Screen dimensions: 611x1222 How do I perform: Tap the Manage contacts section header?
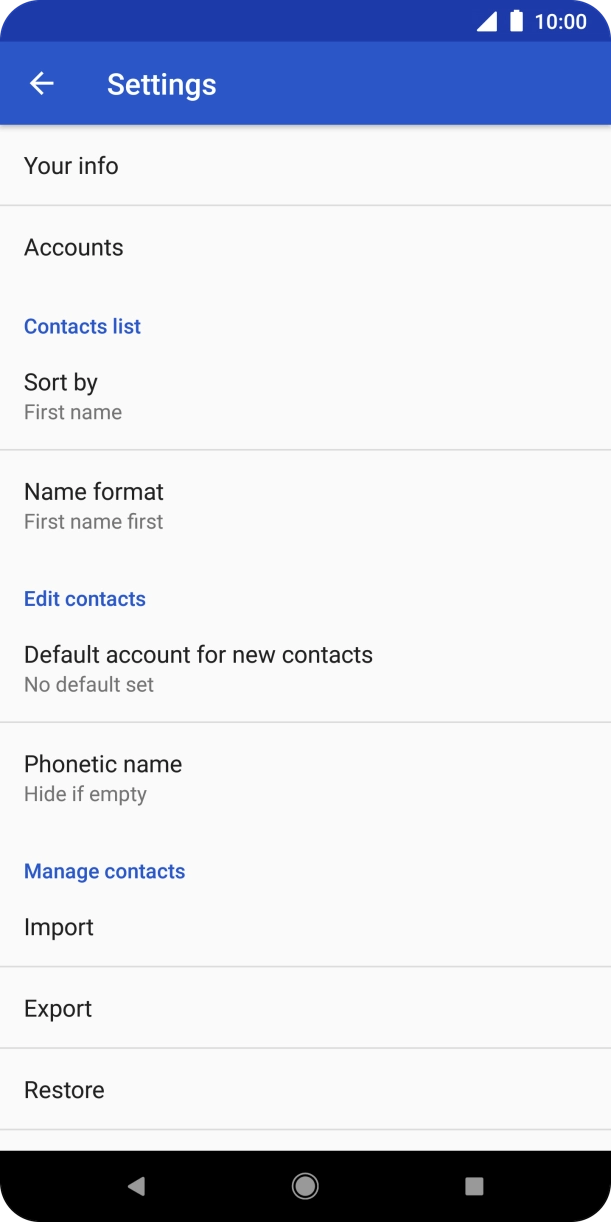(104, 871)
